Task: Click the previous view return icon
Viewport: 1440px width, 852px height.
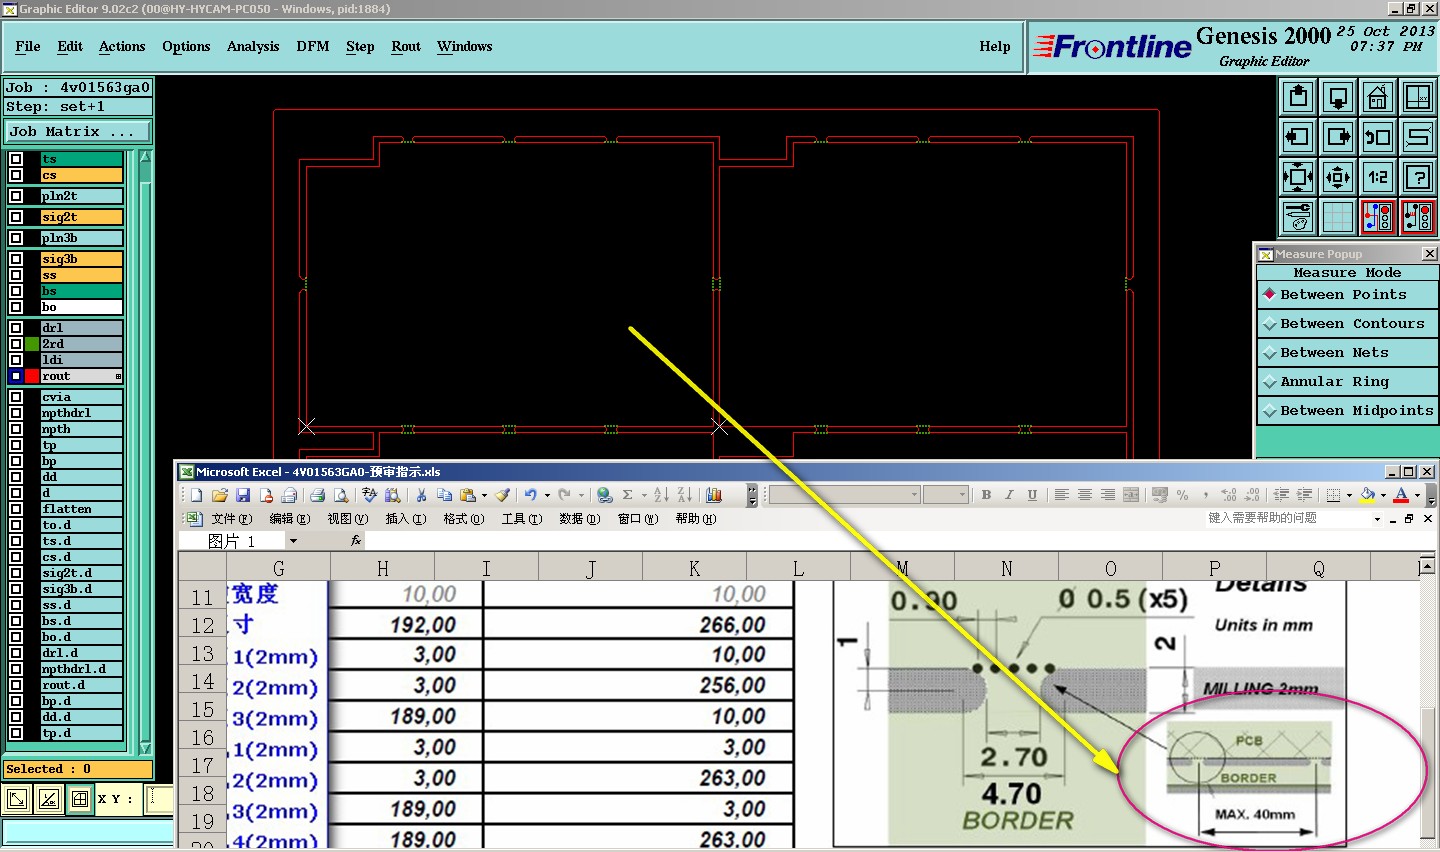Action: pyautogui.click(x=1378, y=137)
